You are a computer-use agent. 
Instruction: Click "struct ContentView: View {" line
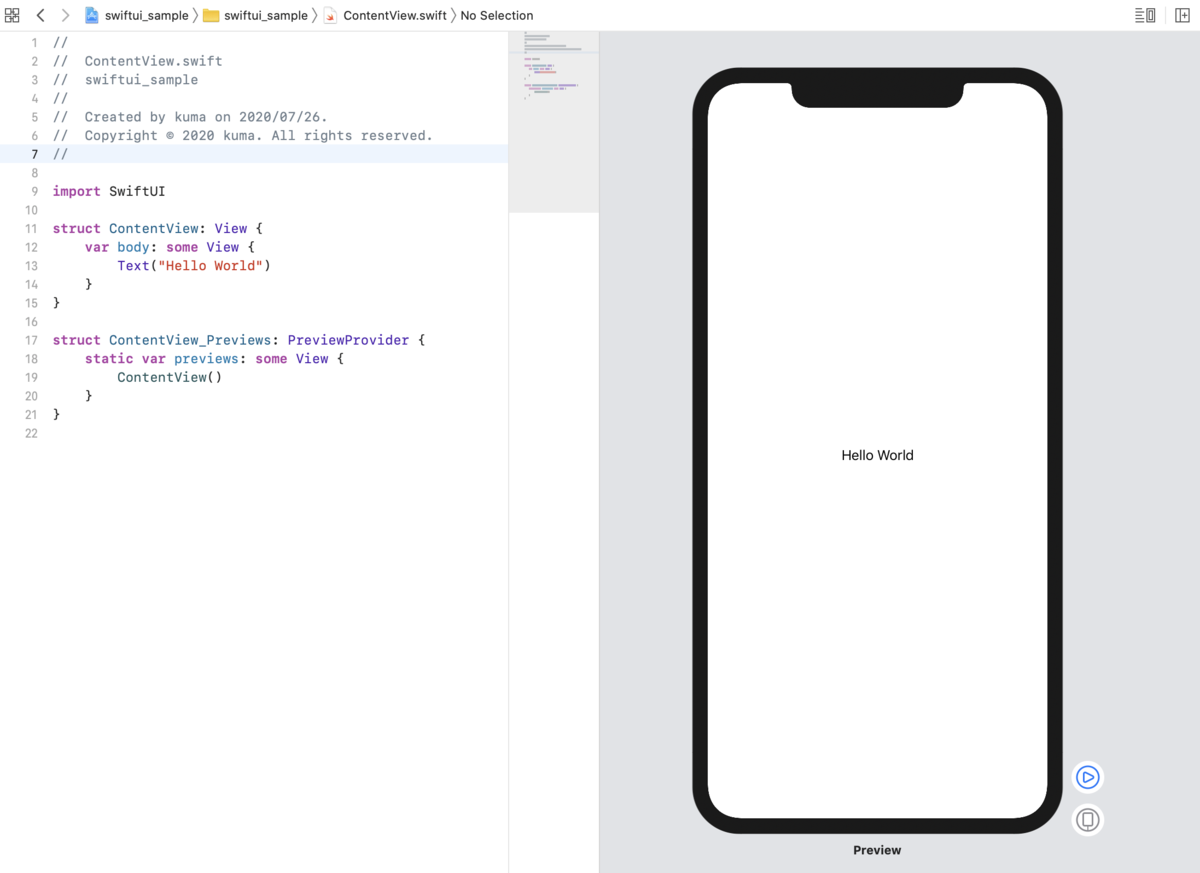157,229
